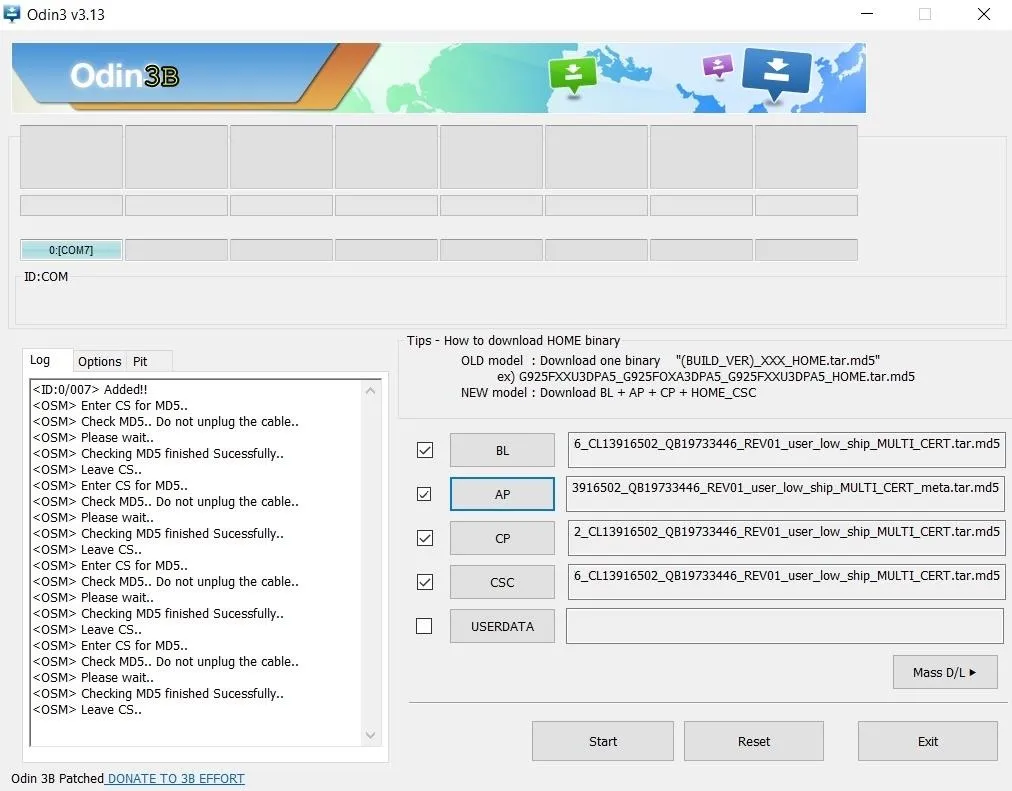Click the blue download icon in banner
Screen dimensions: 1012x791
click(x=776, y=75)
